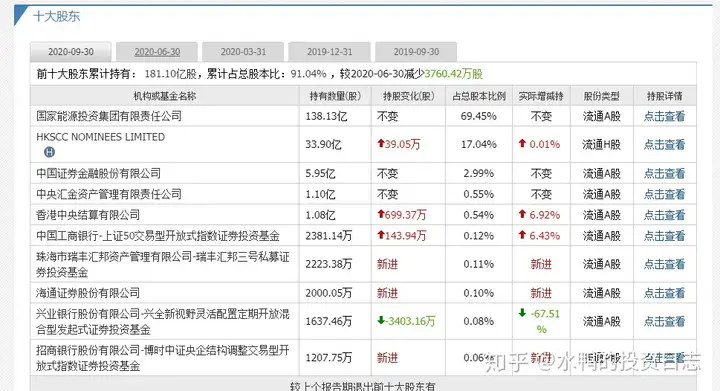Open 点击查看 for 香港中央结算有限公司
The width and height of the screenshot is (720, 391).
click(x=664, y=215)
